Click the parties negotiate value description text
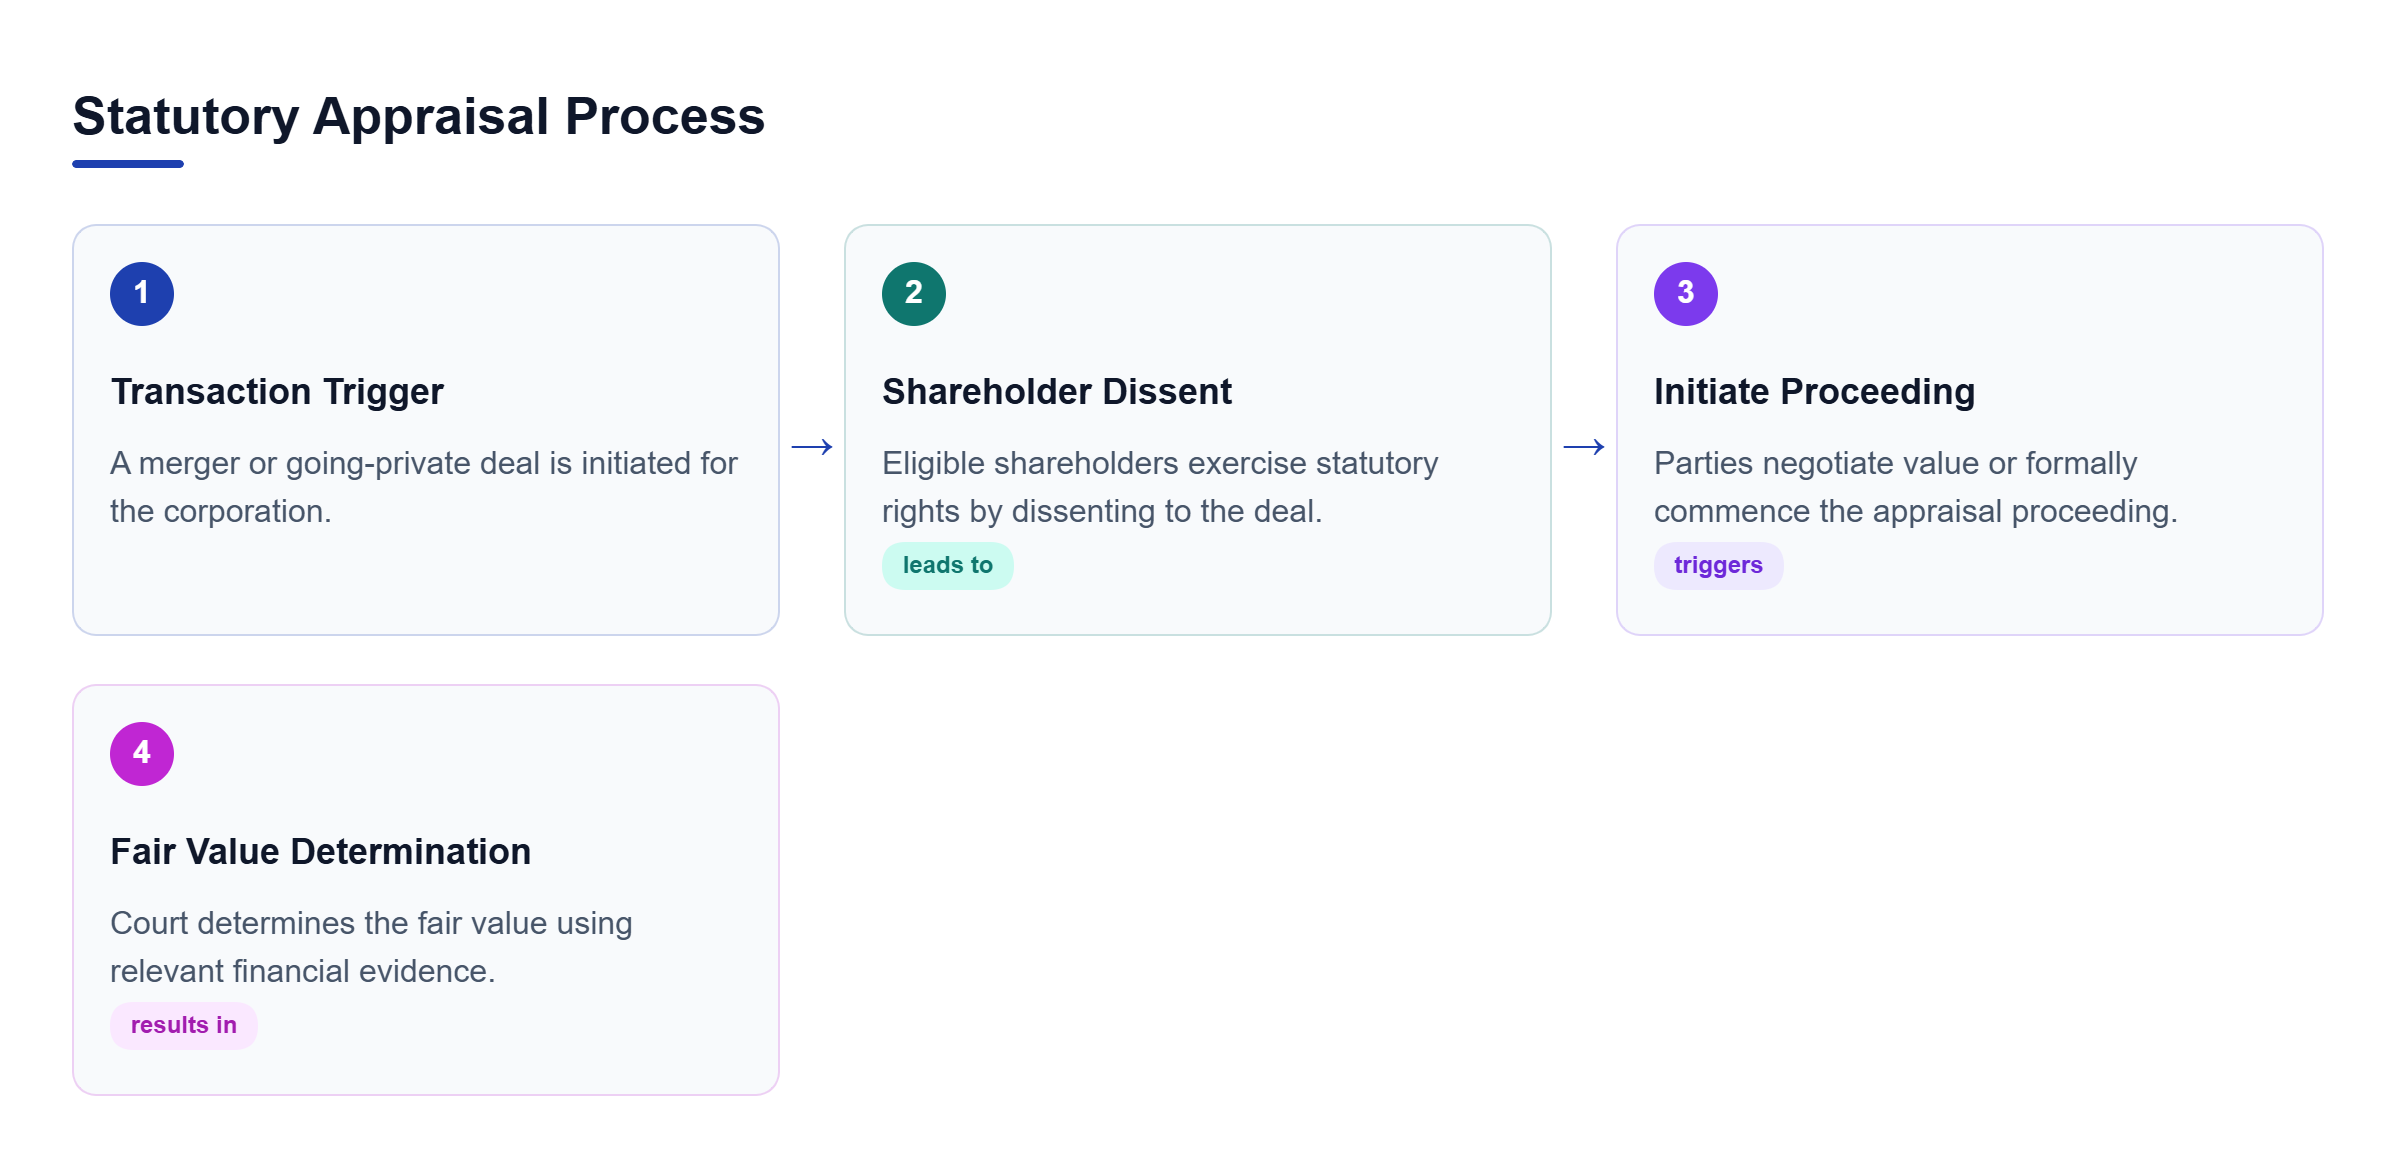 click(x=1915, y=487)
